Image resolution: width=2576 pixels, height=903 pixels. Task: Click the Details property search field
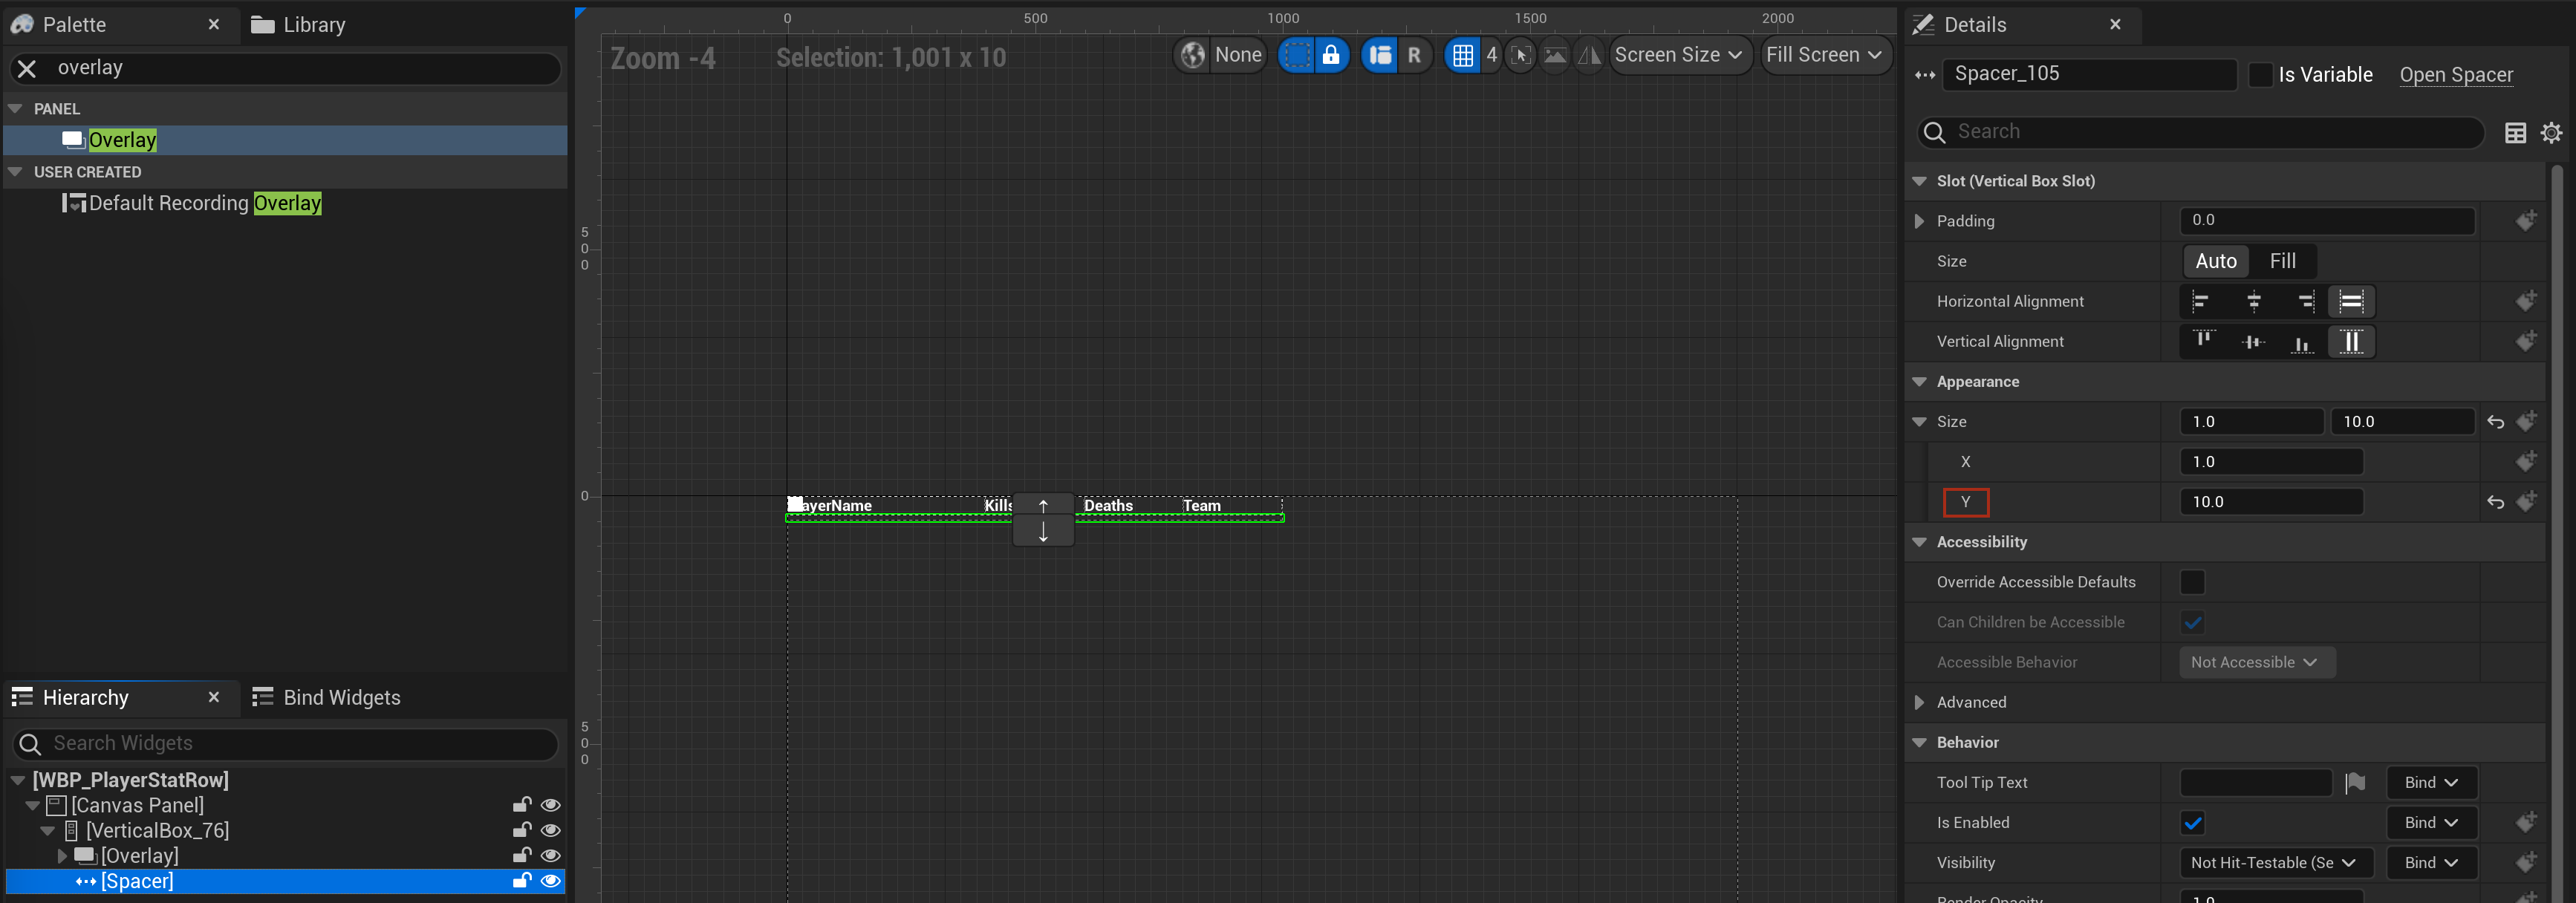click(2200, 132)
